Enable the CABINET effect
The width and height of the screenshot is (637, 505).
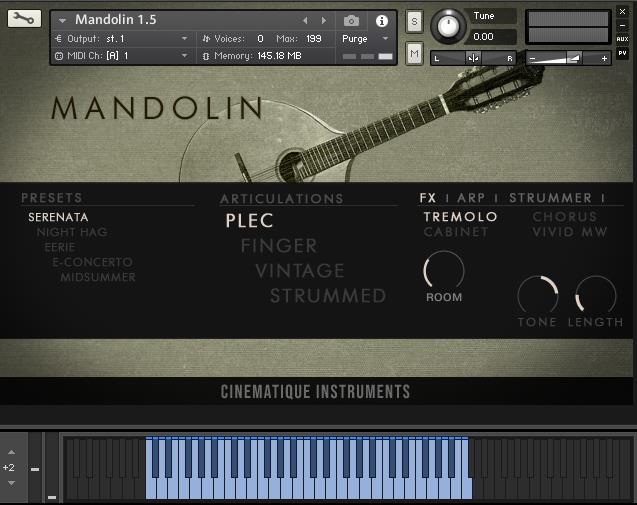(x=456, y=232)
